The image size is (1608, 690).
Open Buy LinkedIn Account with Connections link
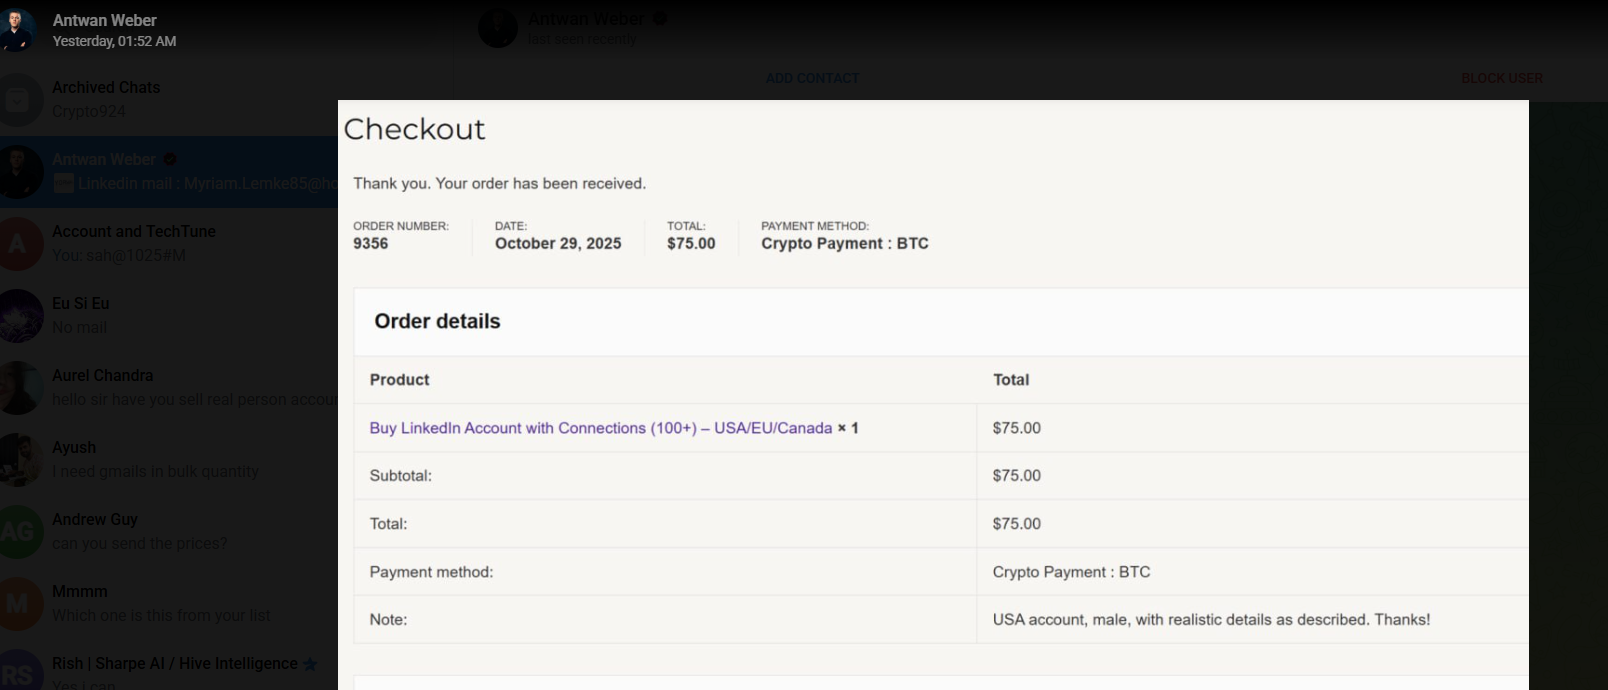coord(600,428)
